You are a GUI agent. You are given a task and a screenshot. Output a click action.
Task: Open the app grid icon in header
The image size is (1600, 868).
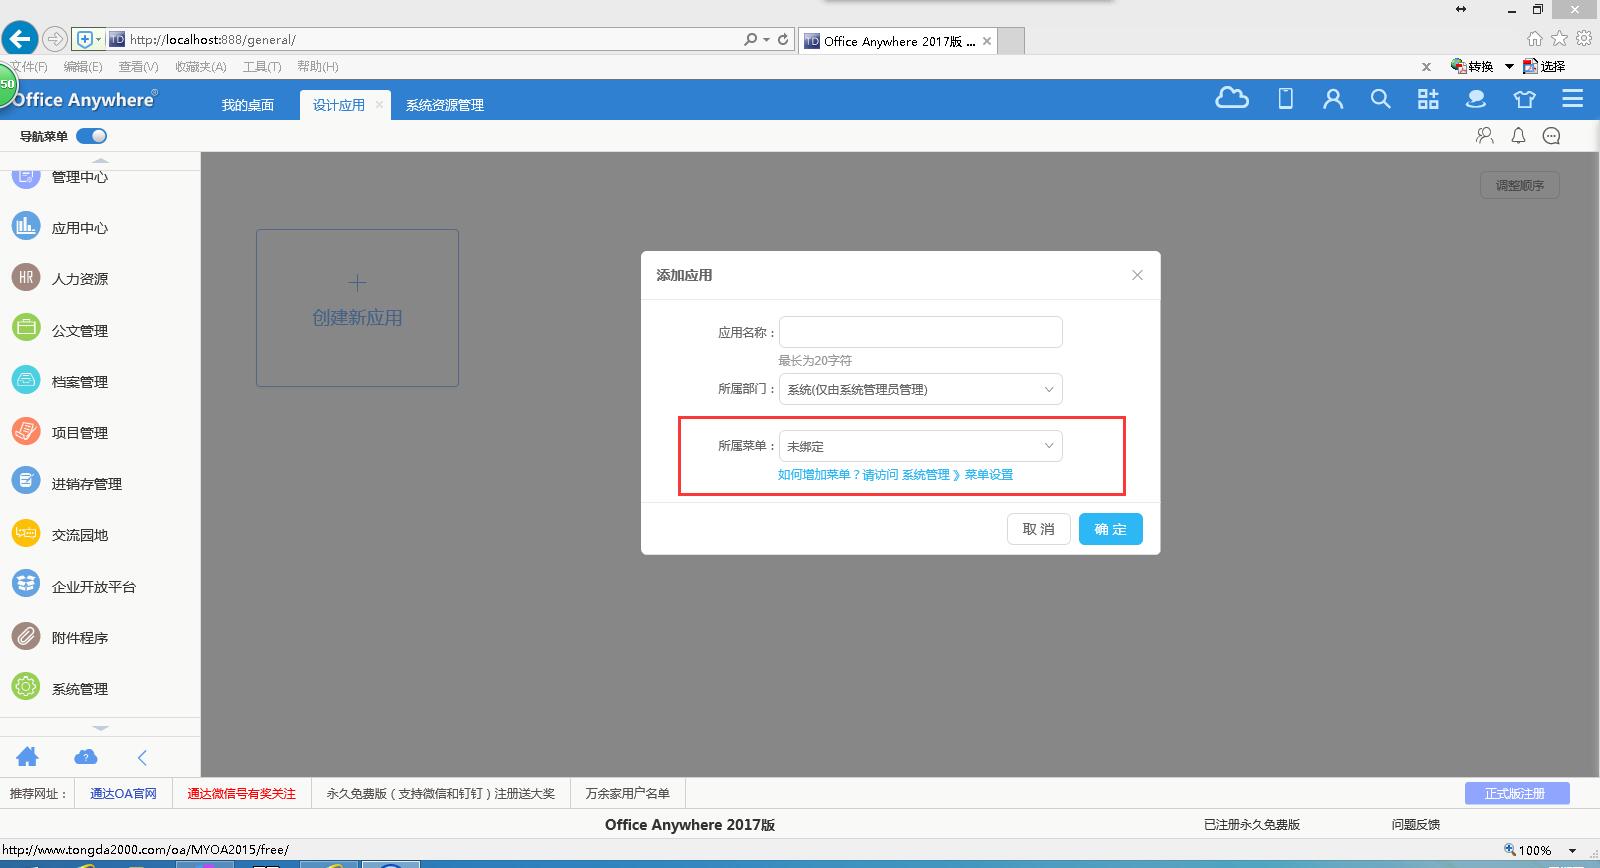point(1428,98)
